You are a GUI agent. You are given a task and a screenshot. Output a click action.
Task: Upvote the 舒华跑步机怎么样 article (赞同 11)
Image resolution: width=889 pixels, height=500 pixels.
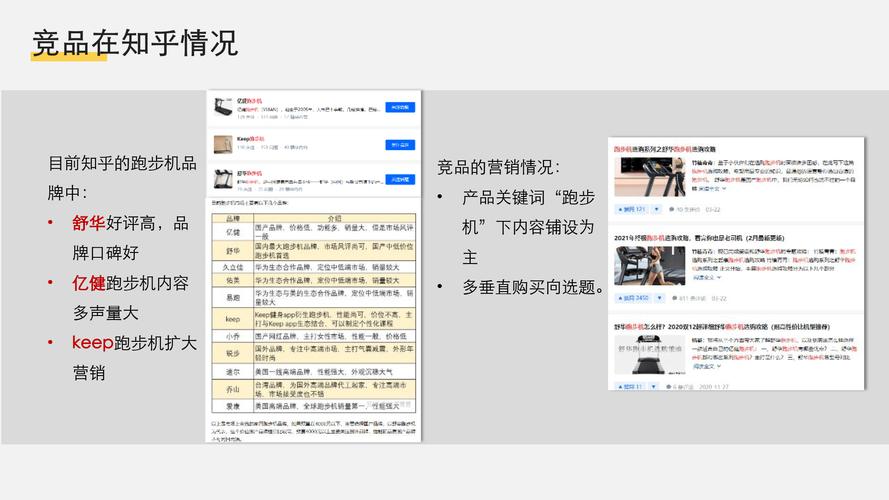click(630, 387)
